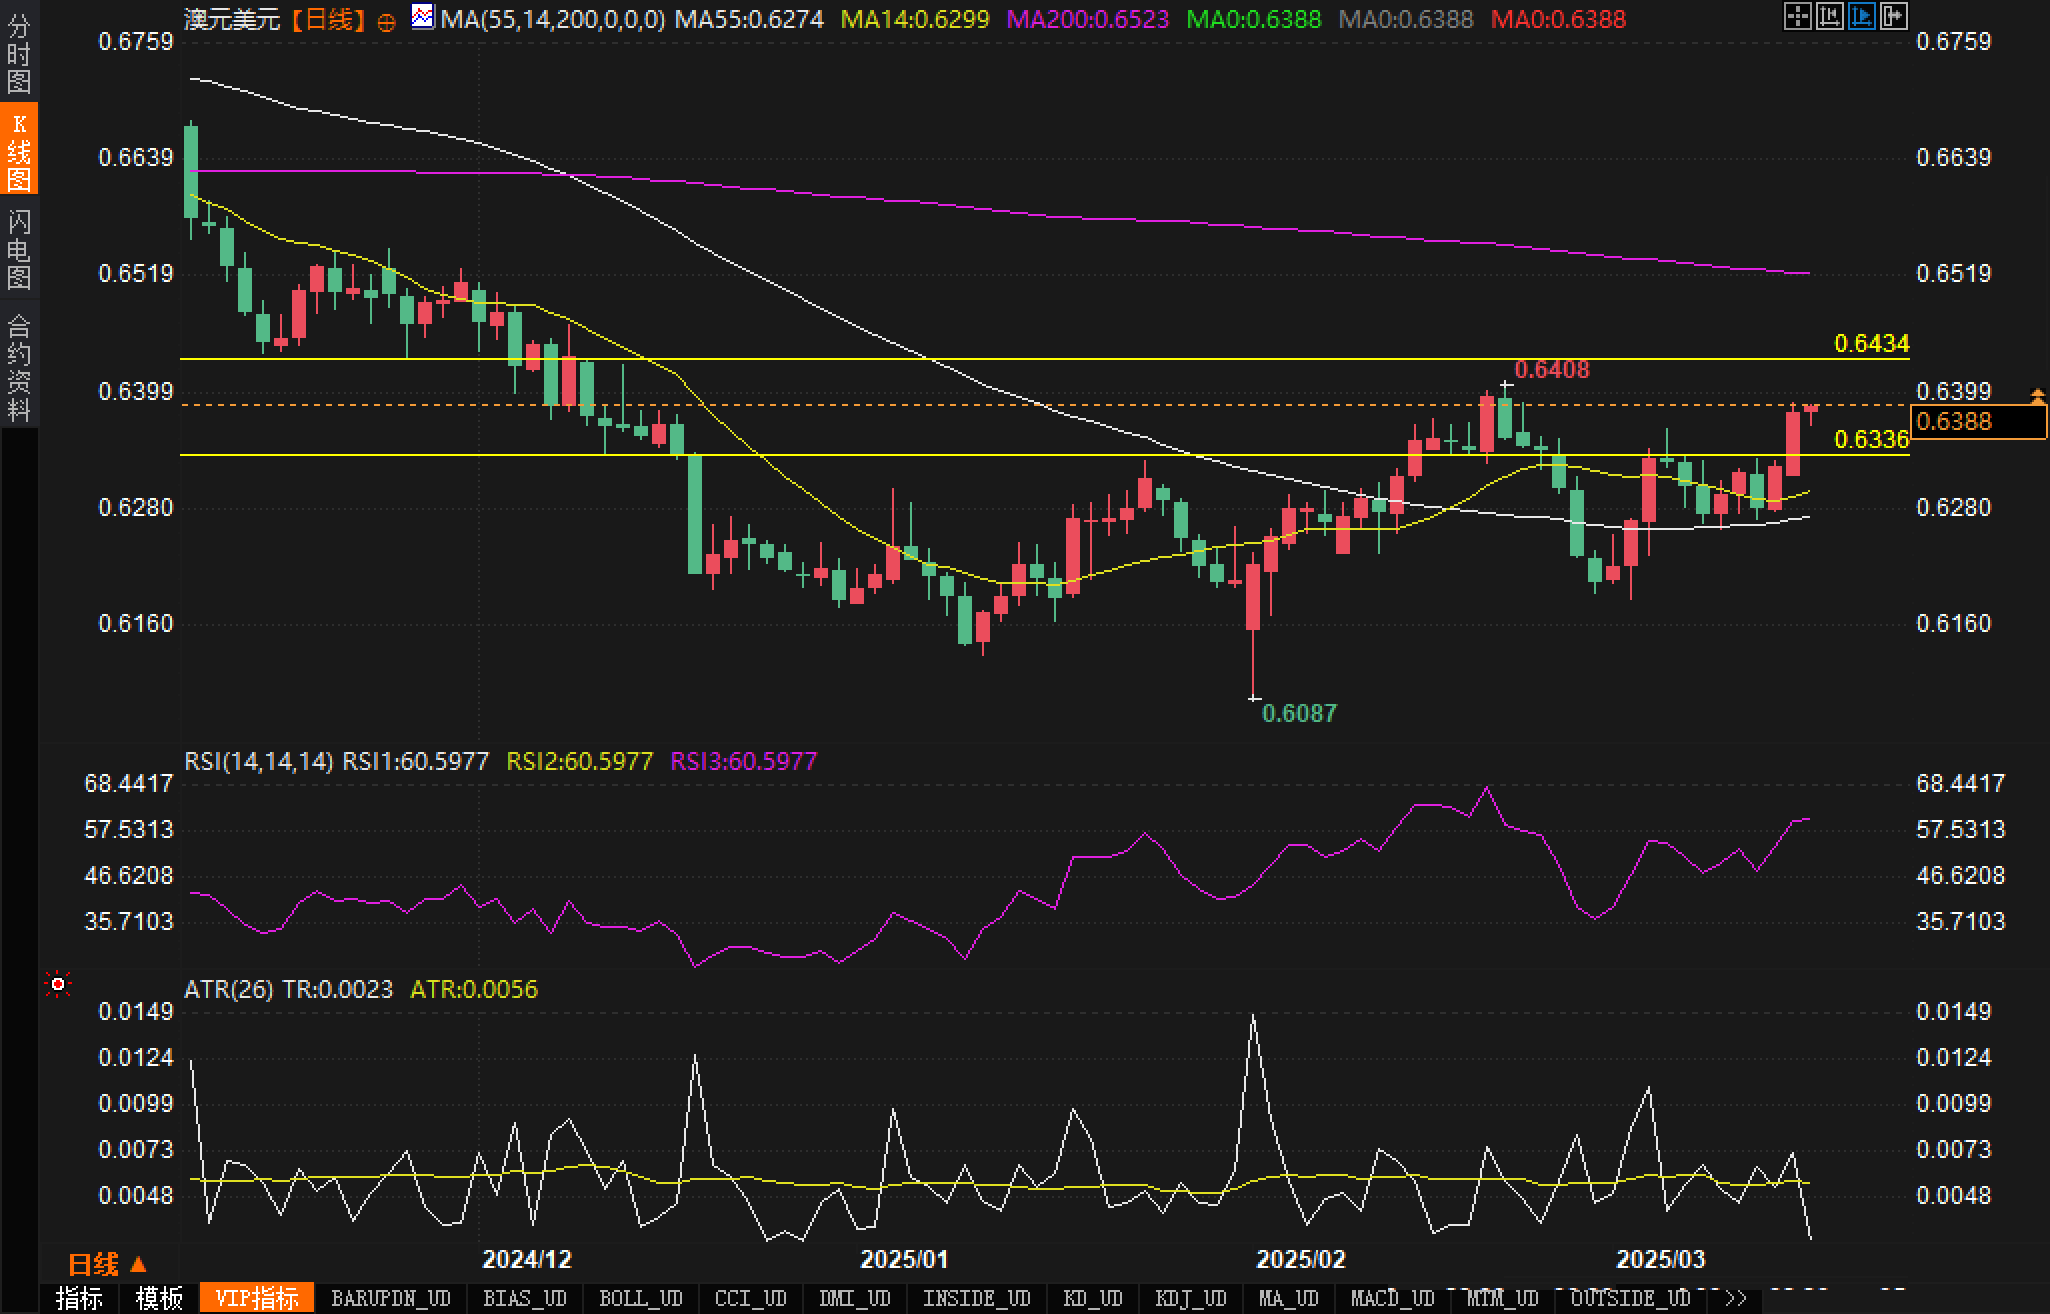The image size is (2050, 1314).
Task: Choose the MA_UD indicator
Action: pos(1288,1298)
